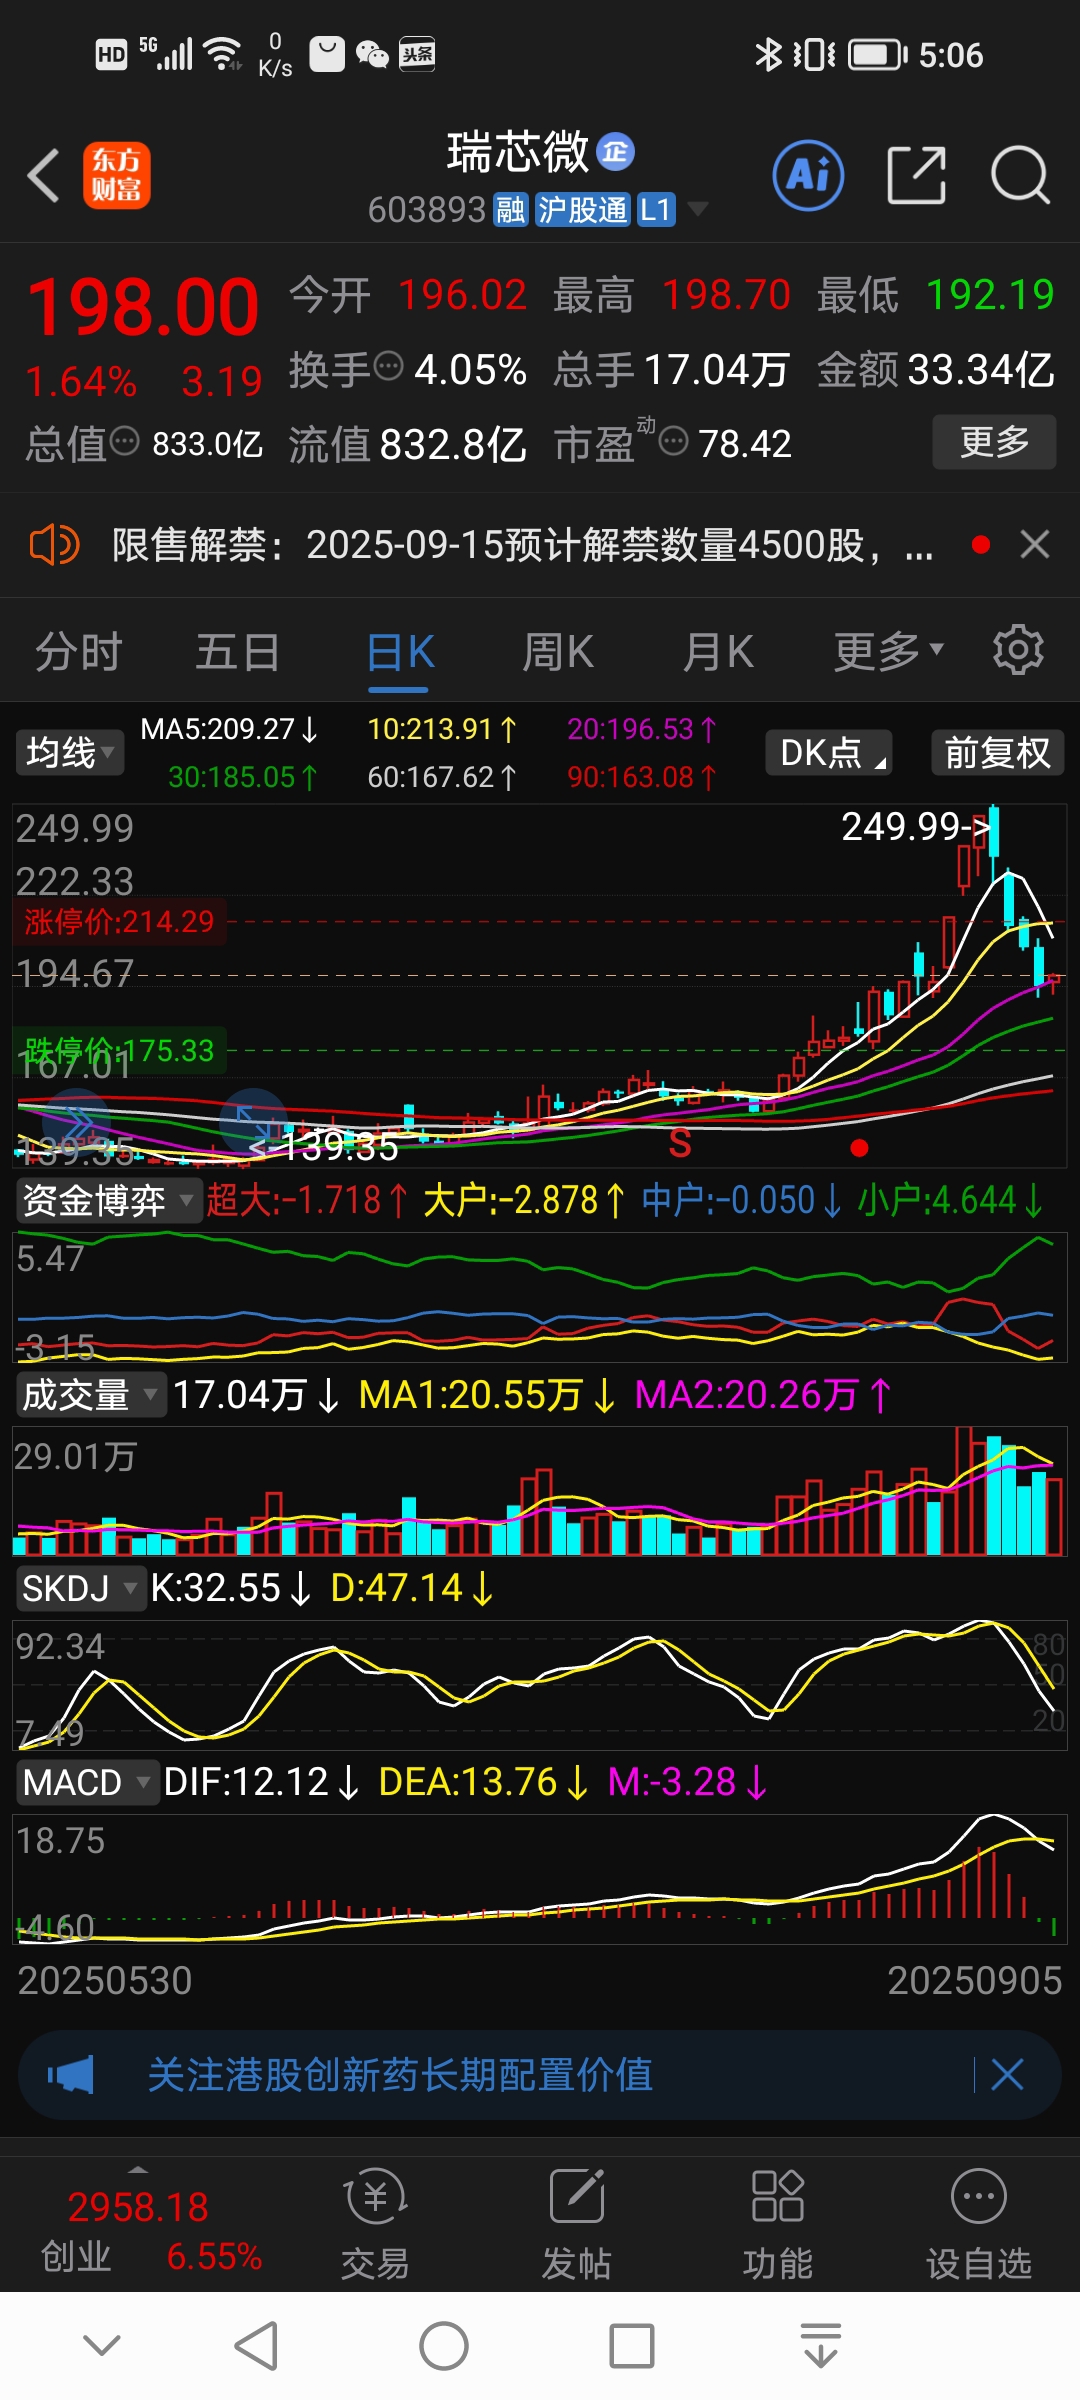Tap the 融 margin tag
1080x2400 pixels.
pyautogui.click(x=511, y=211)
